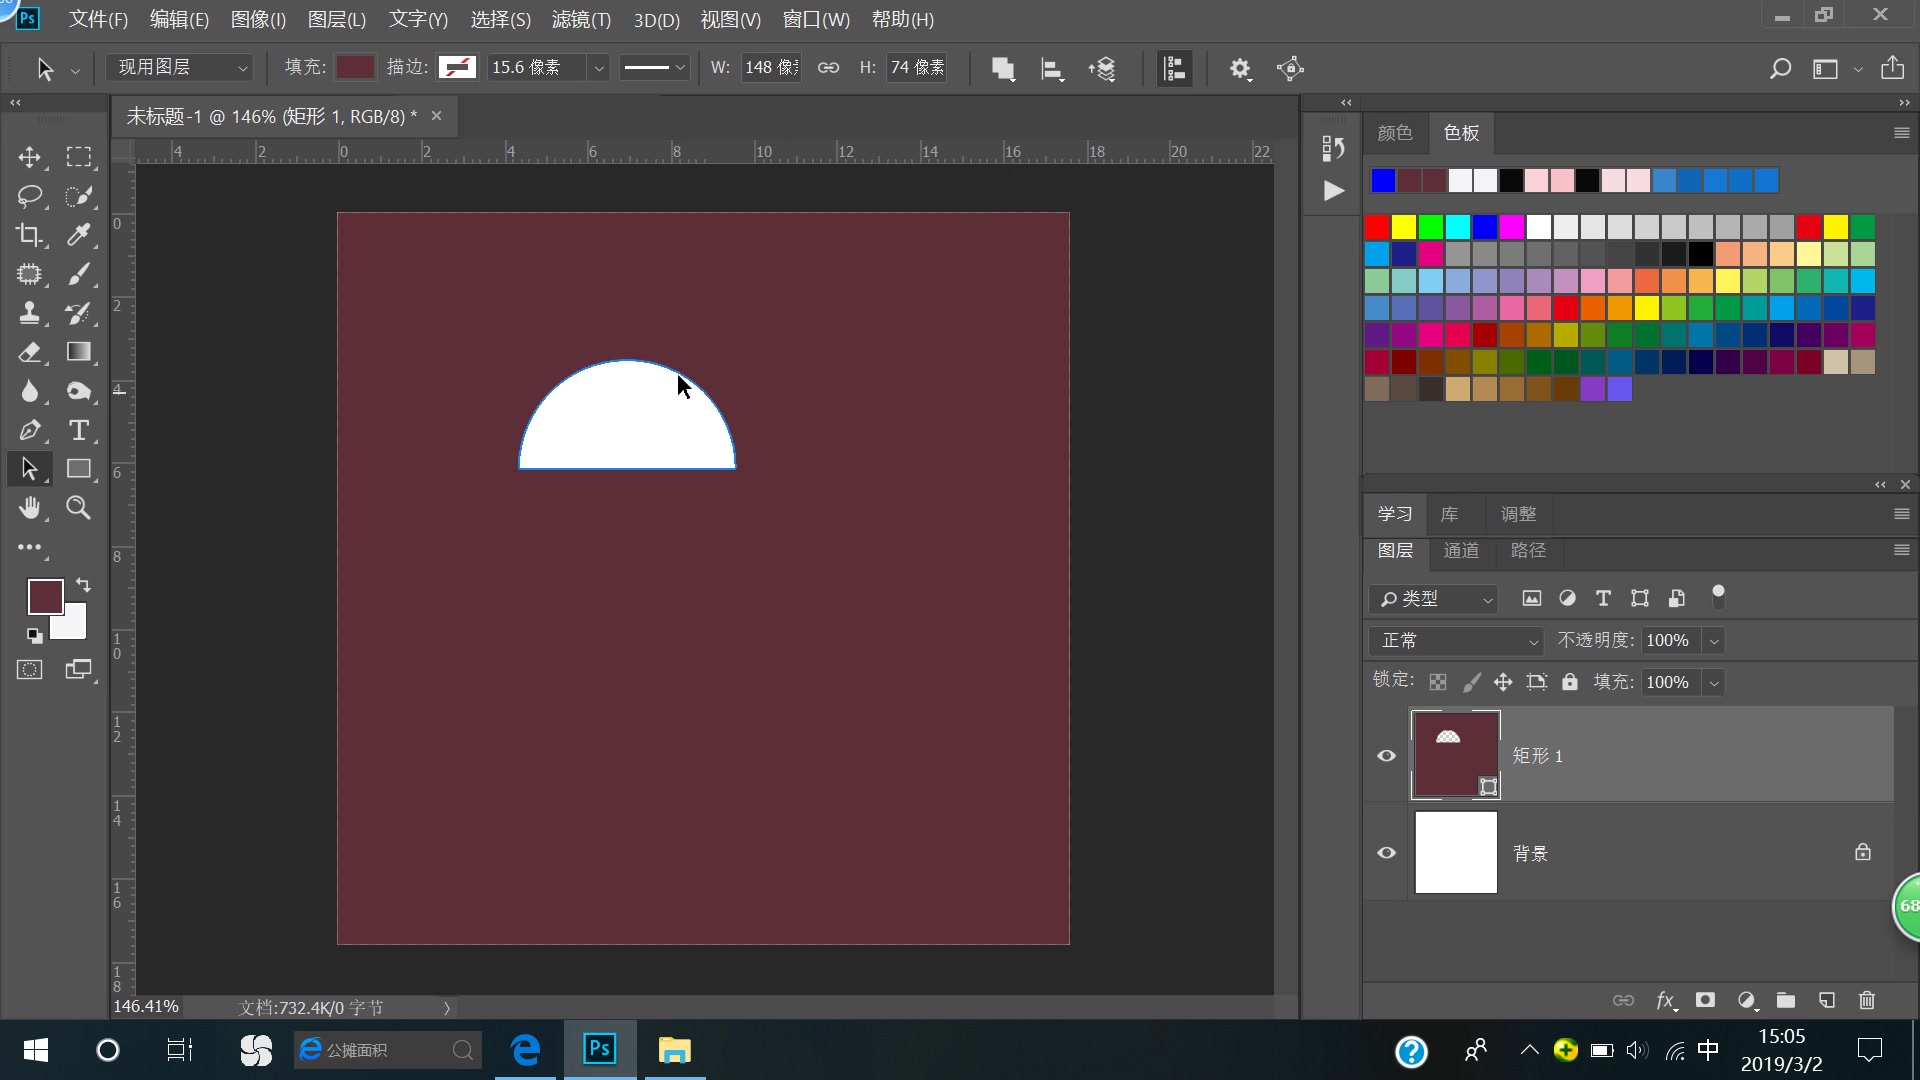Screen dimensions: 1920x1080
Task: Select the Horizontal Type tool
Action: pos(79,430)
